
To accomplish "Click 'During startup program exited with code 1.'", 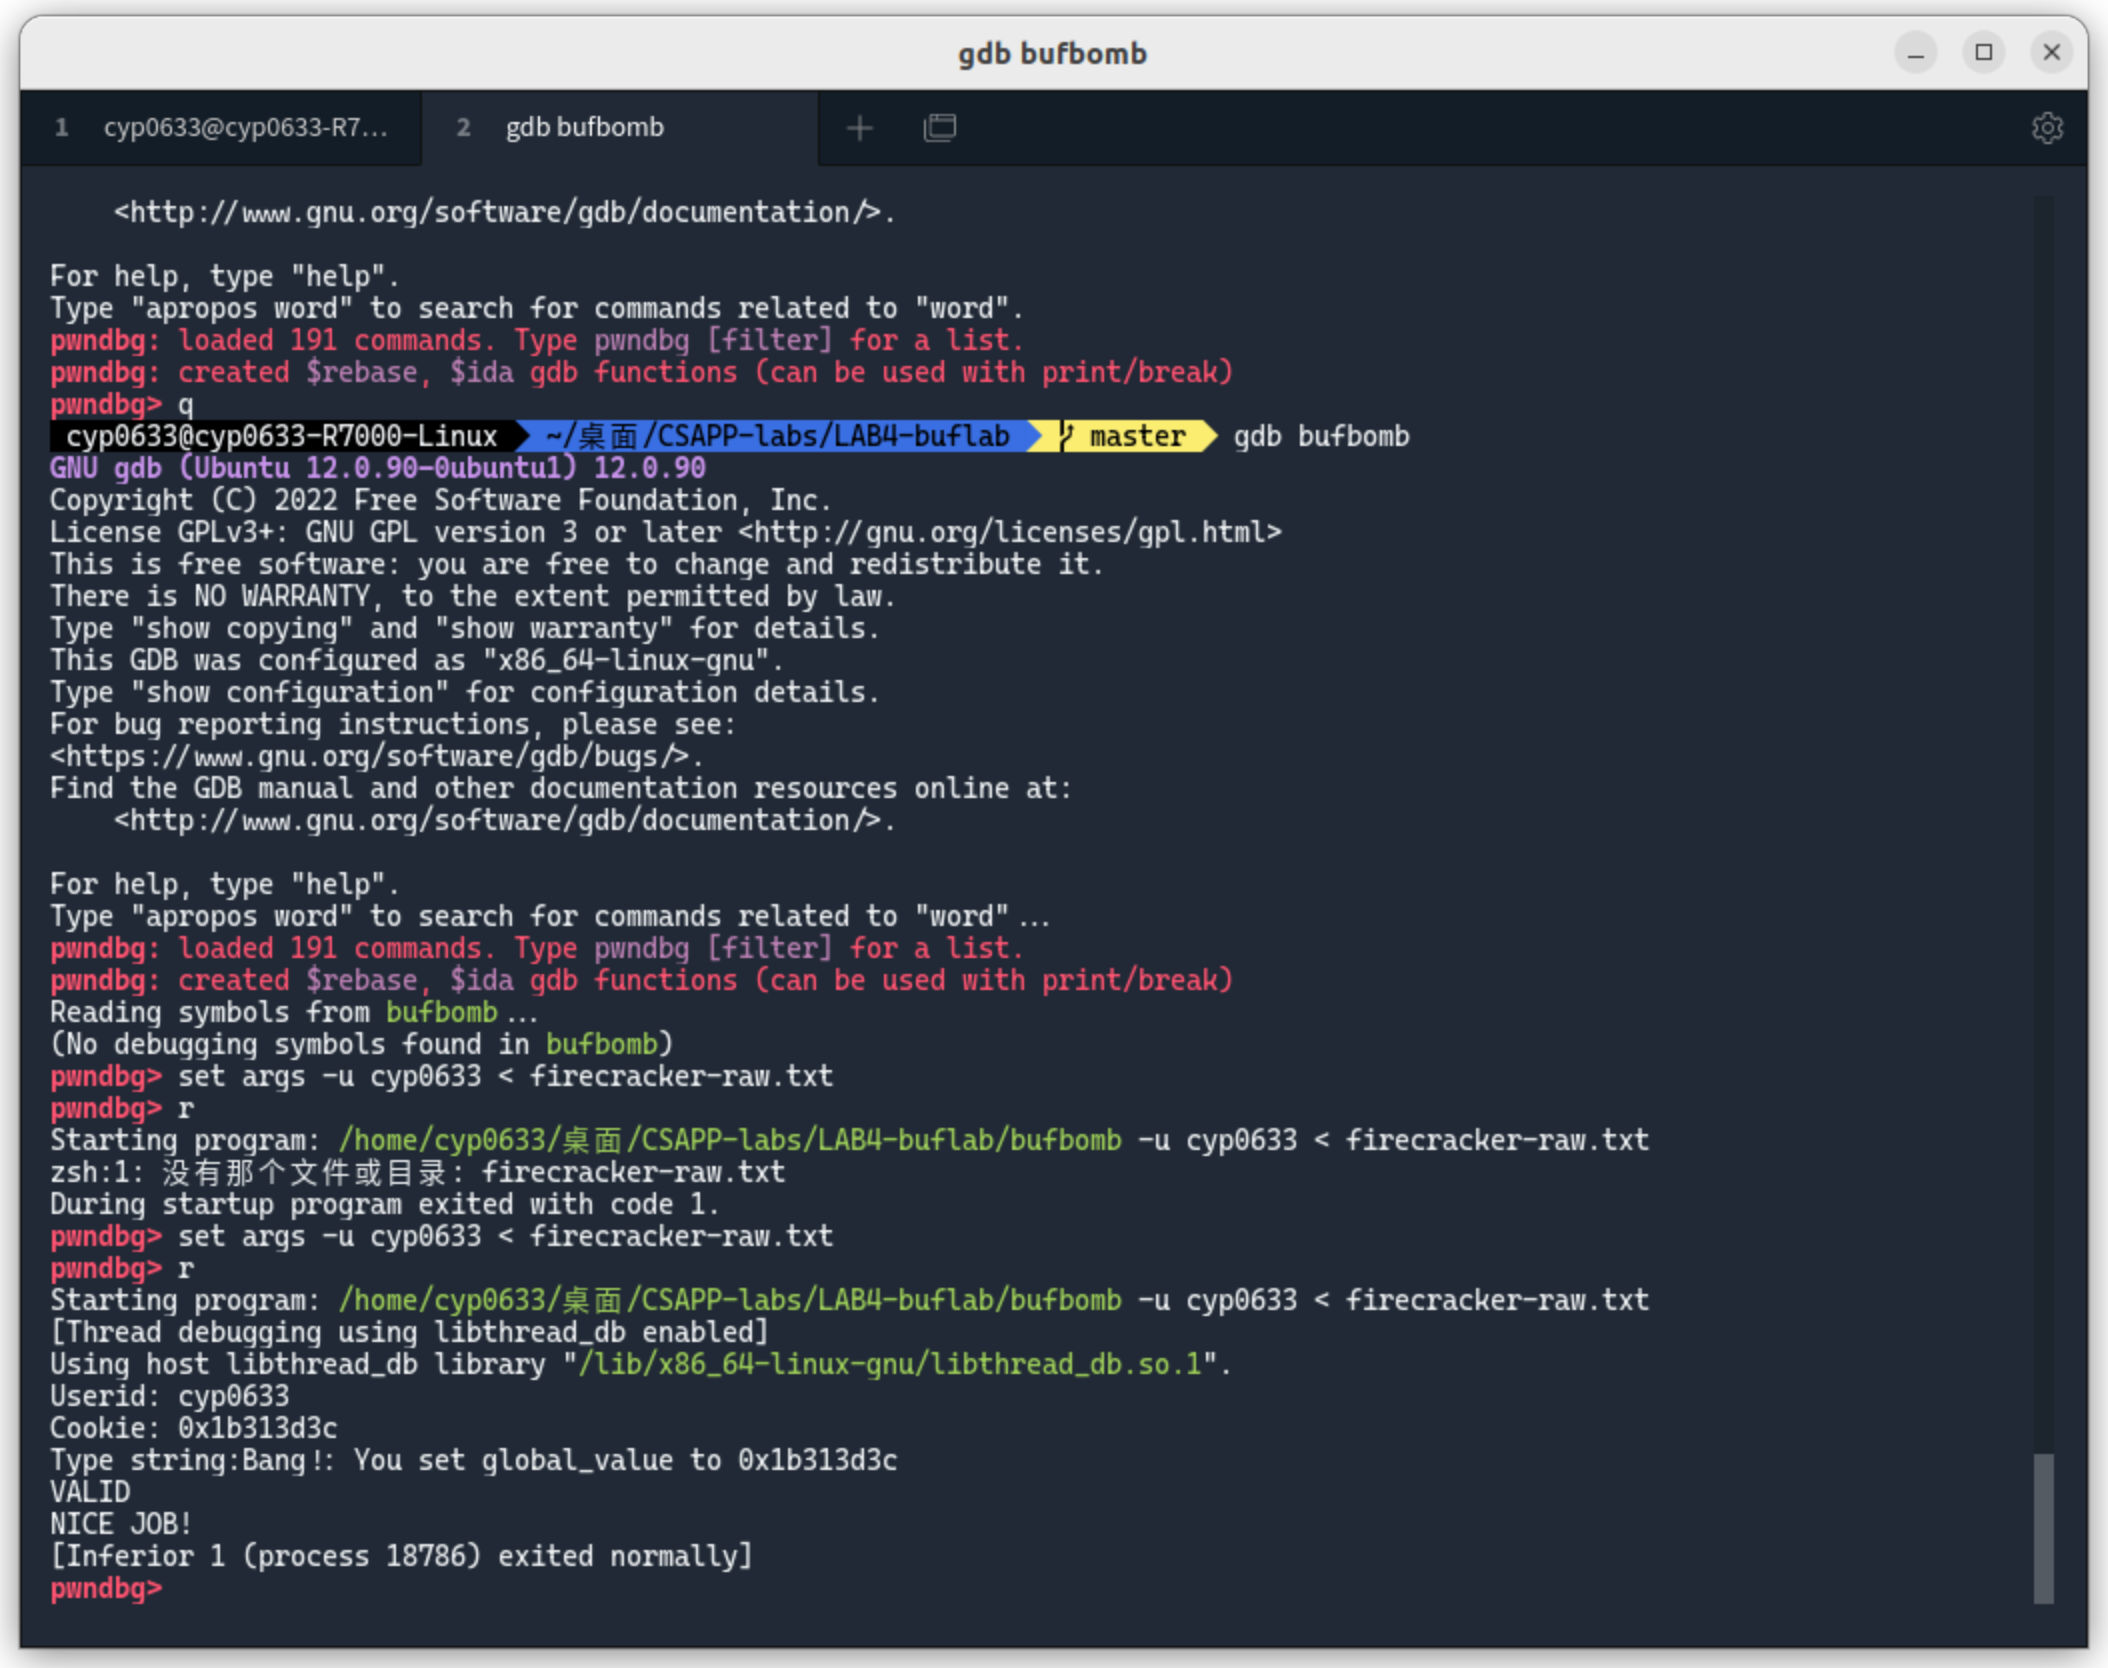I will pyautogui.click(x=385, y=1204).
